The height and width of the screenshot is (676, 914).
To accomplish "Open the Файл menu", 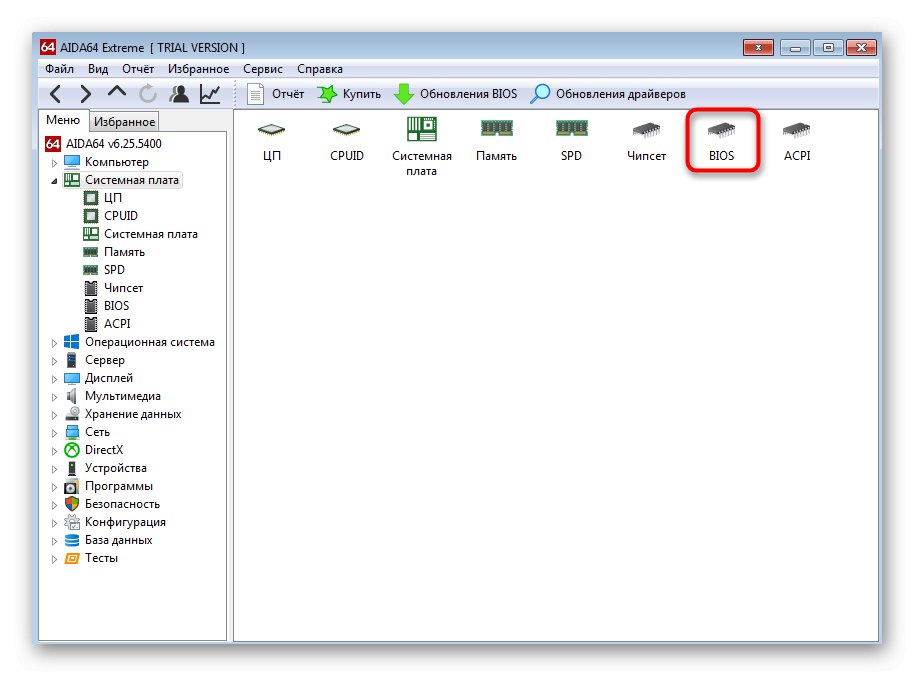I will [59, 69].
